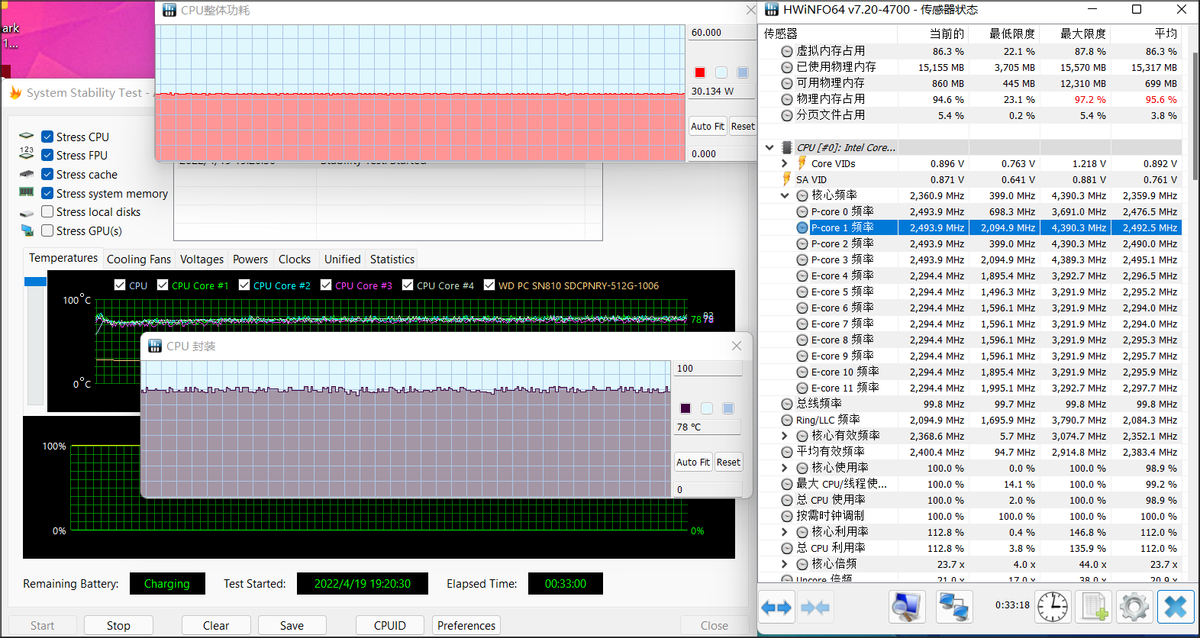Click Reset in the CPU 封装 window
This screenshot has height=638, width=1200.
click(x=729, y=462)
